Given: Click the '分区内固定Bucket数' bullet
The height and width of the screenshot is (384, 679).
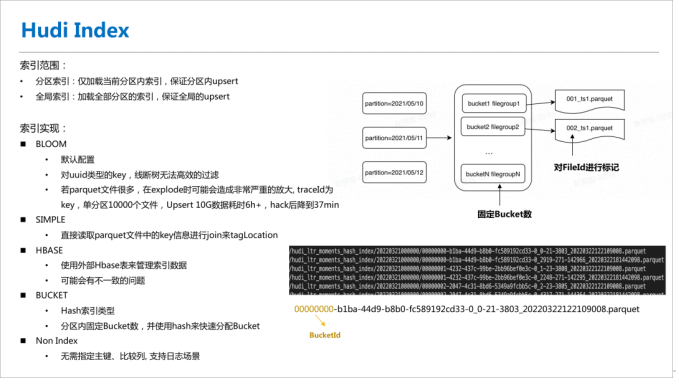Looking at the screenshot, I should coord(160,326).
